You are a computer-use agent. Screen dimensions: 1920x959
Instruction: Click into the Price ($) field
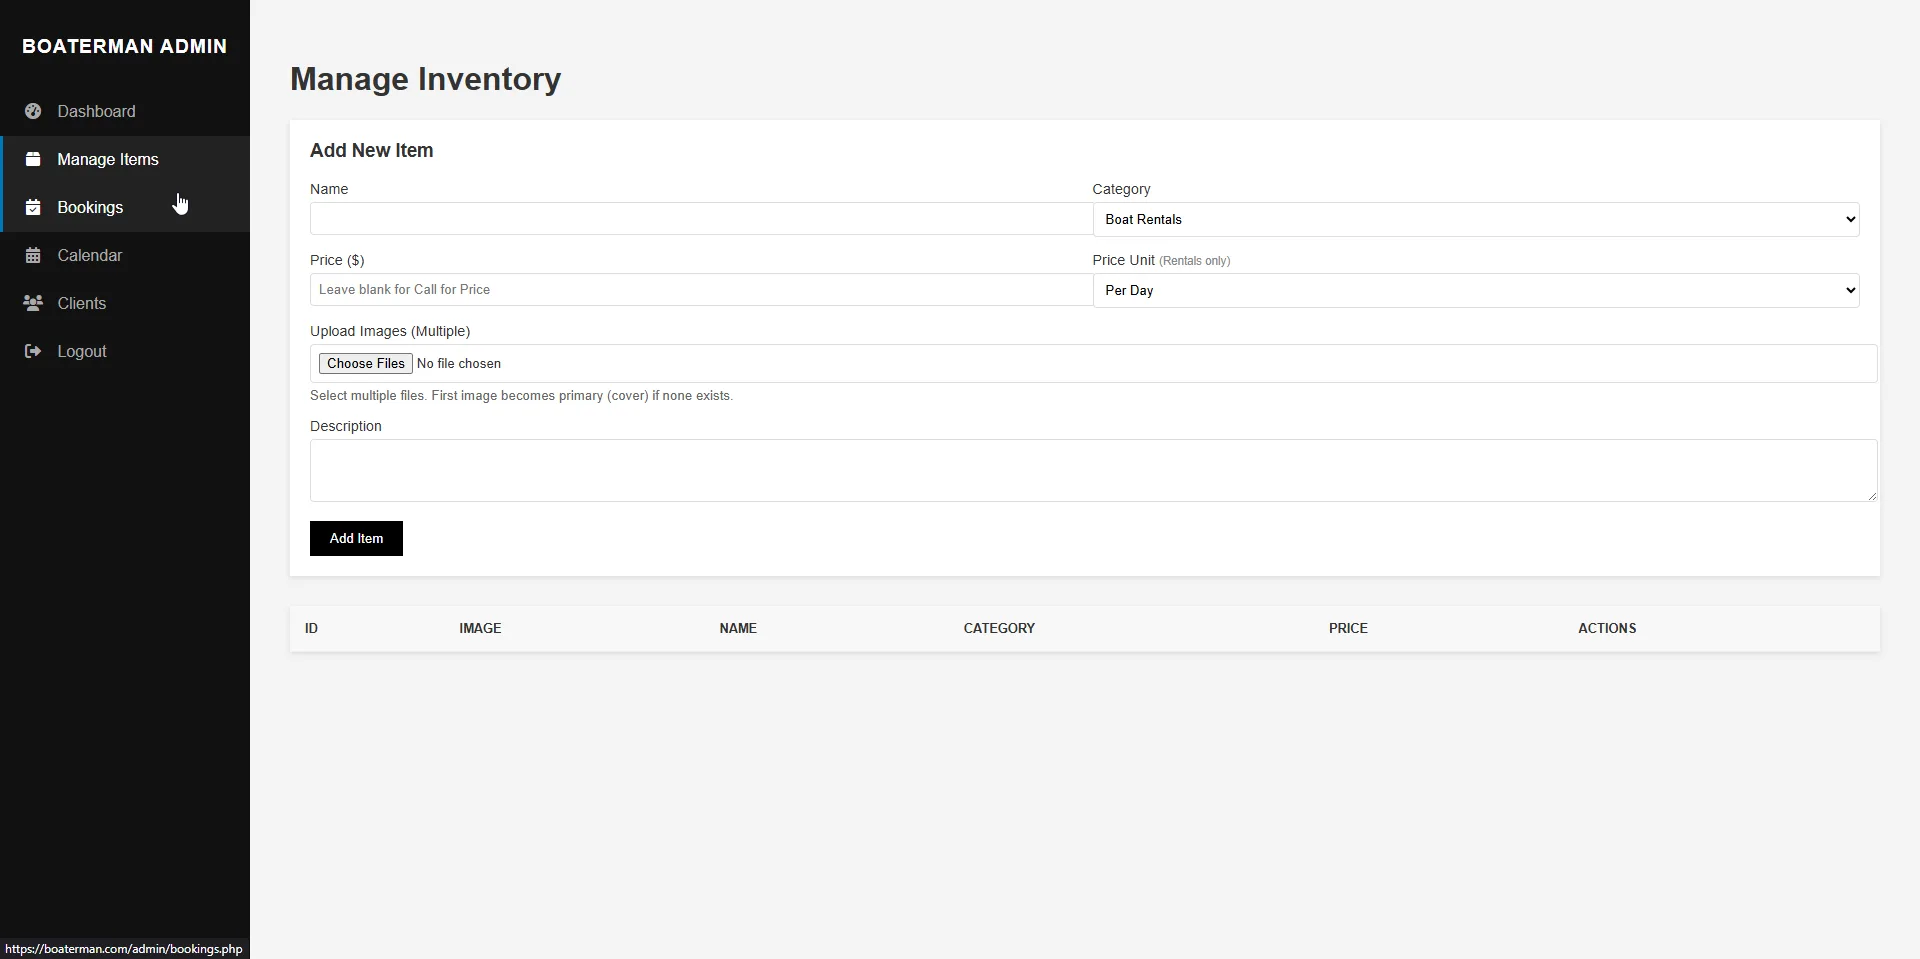pyautogui.click(x=700, y=290)
